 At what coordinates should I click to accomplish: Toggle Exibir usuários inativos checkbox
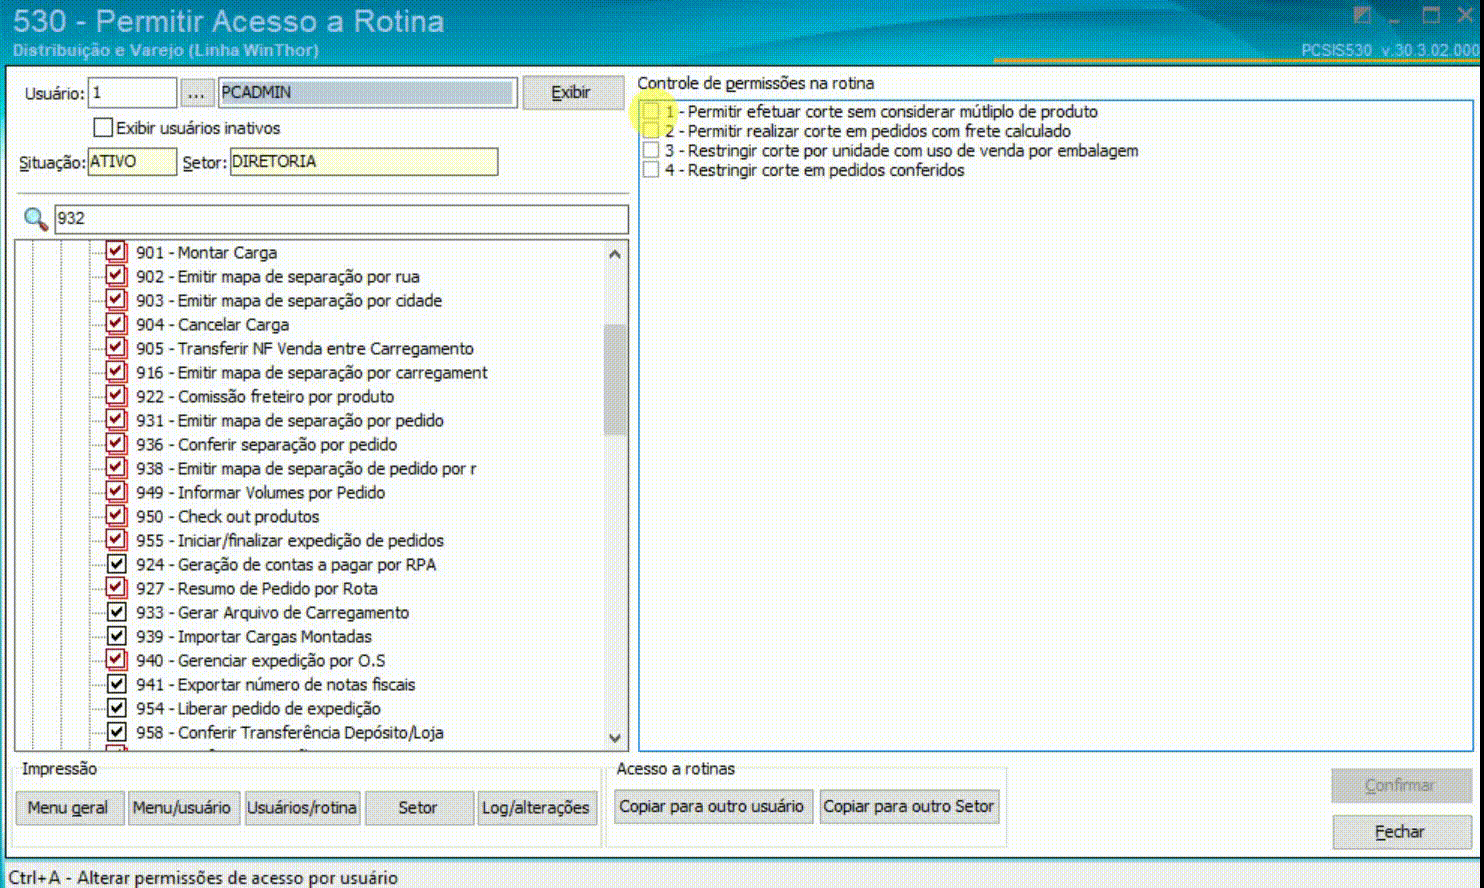(x=103, y=128)
